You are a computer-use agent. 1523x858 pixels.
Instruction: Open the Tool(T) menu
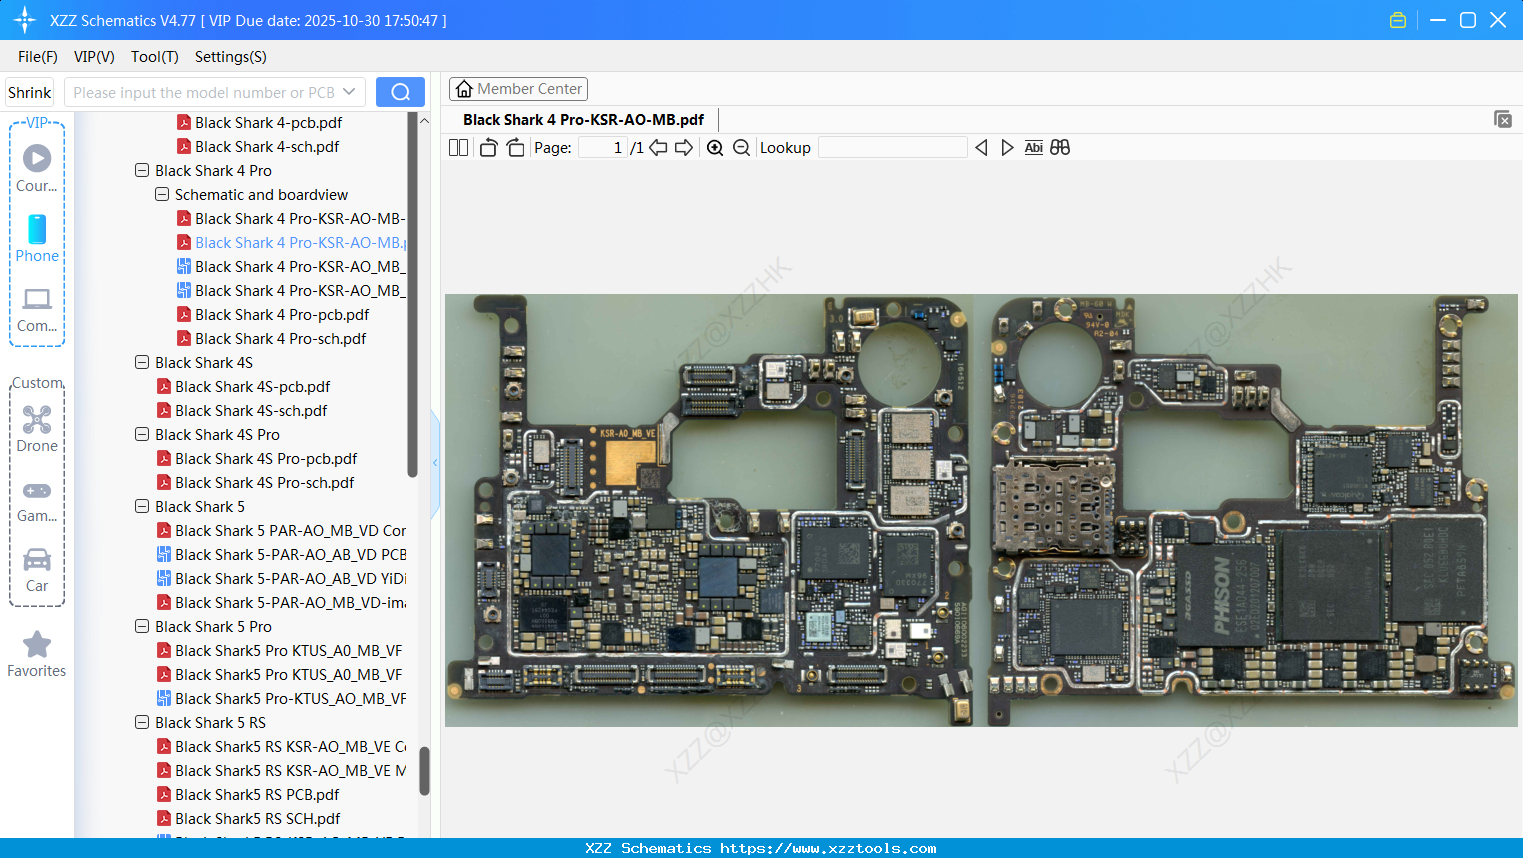point(154,57)
